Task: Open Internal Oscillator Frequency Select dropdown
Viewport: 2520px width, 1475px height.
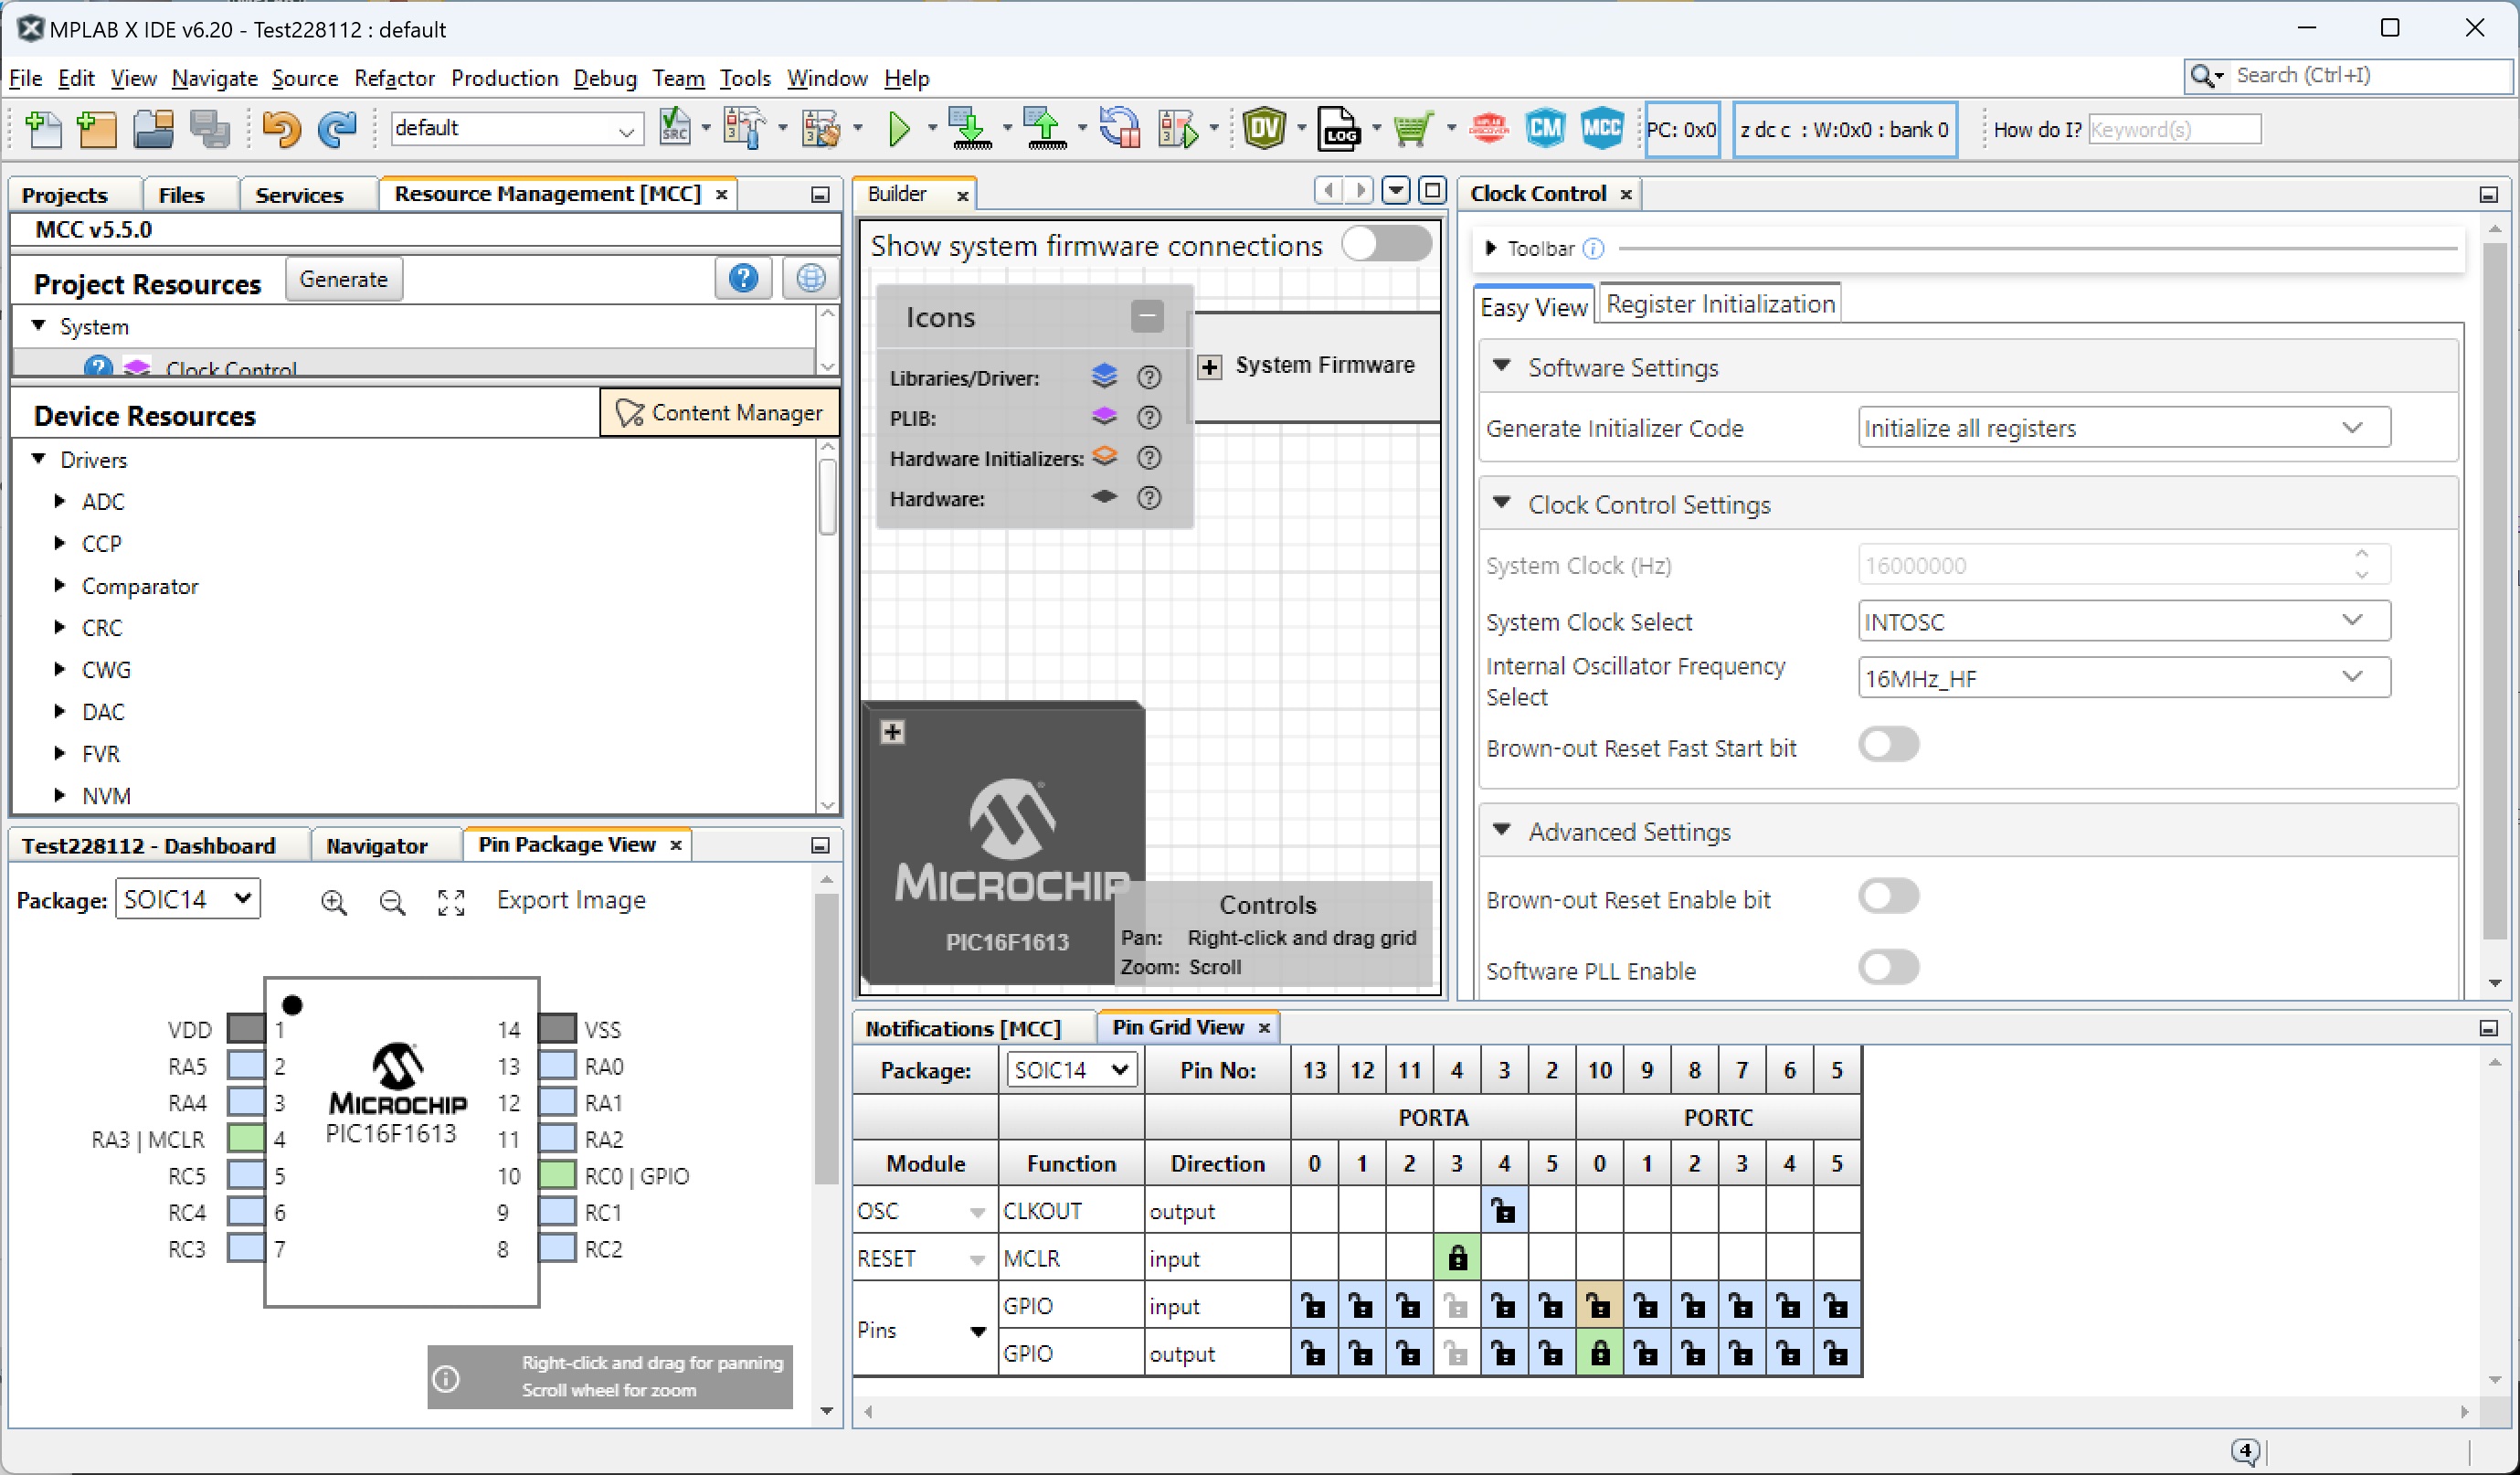Action: (x=2123, y=678)
